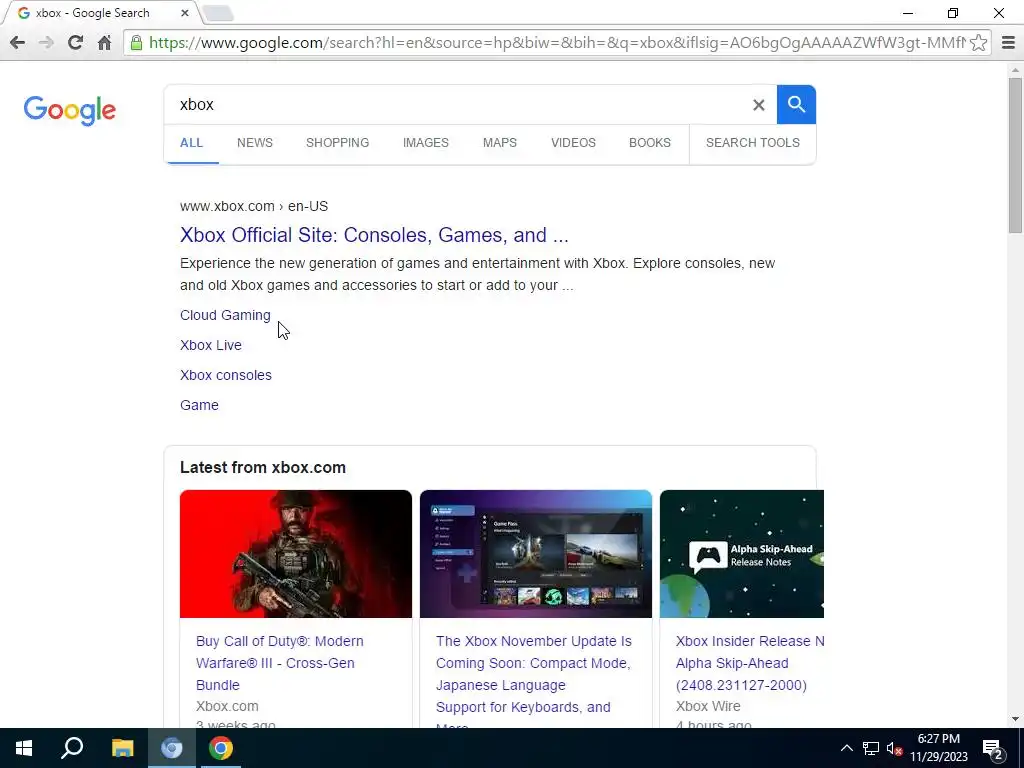Open the Xbox Official Site result
This screenshot has height=768, width=1024.
(374, 235)
